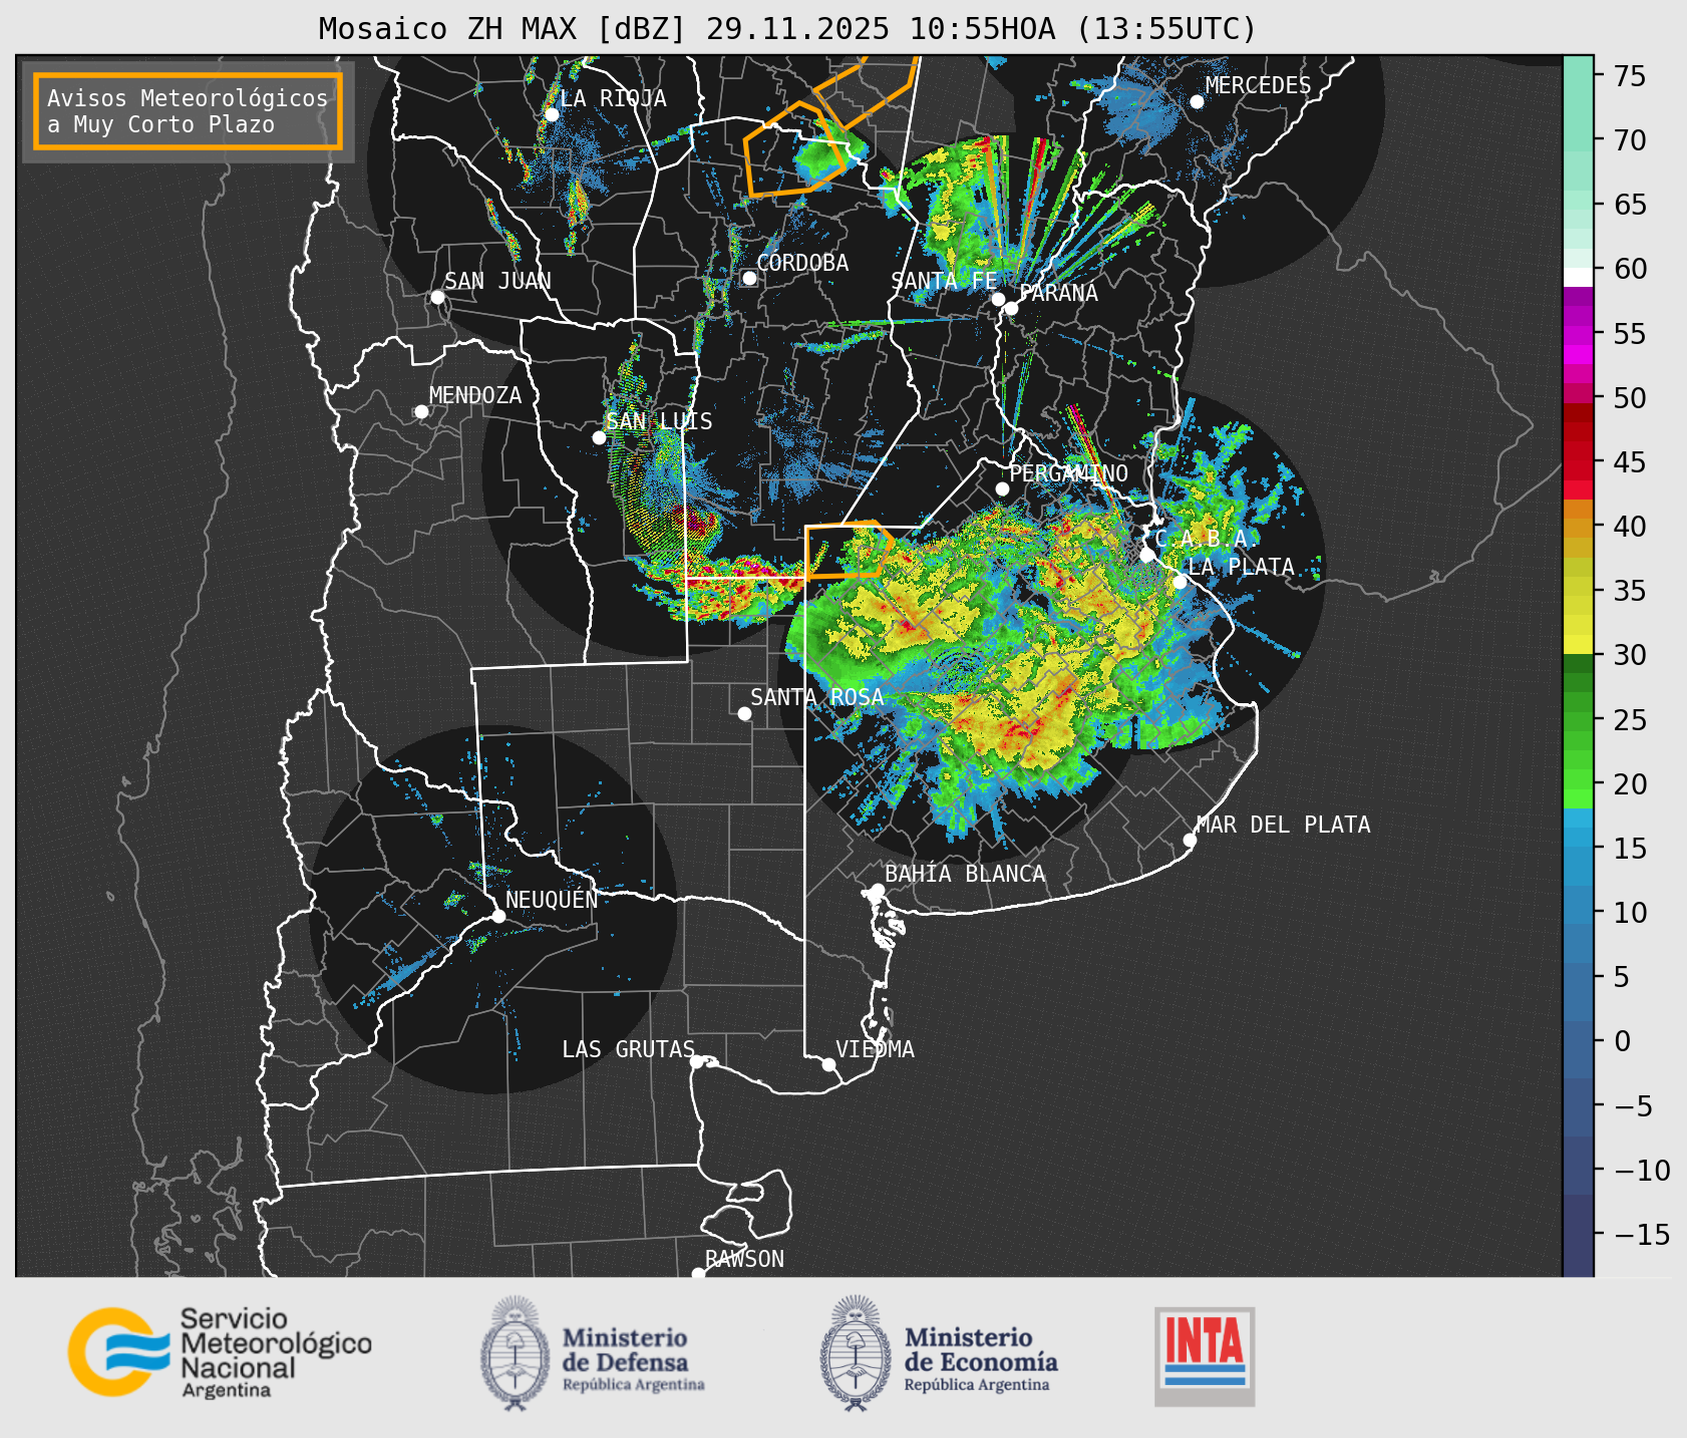Click the Servicio Meteorológico Nacional logo
This screenshot has height=1438, width=1687.
pyautogui.click(x=220, y=1352)
